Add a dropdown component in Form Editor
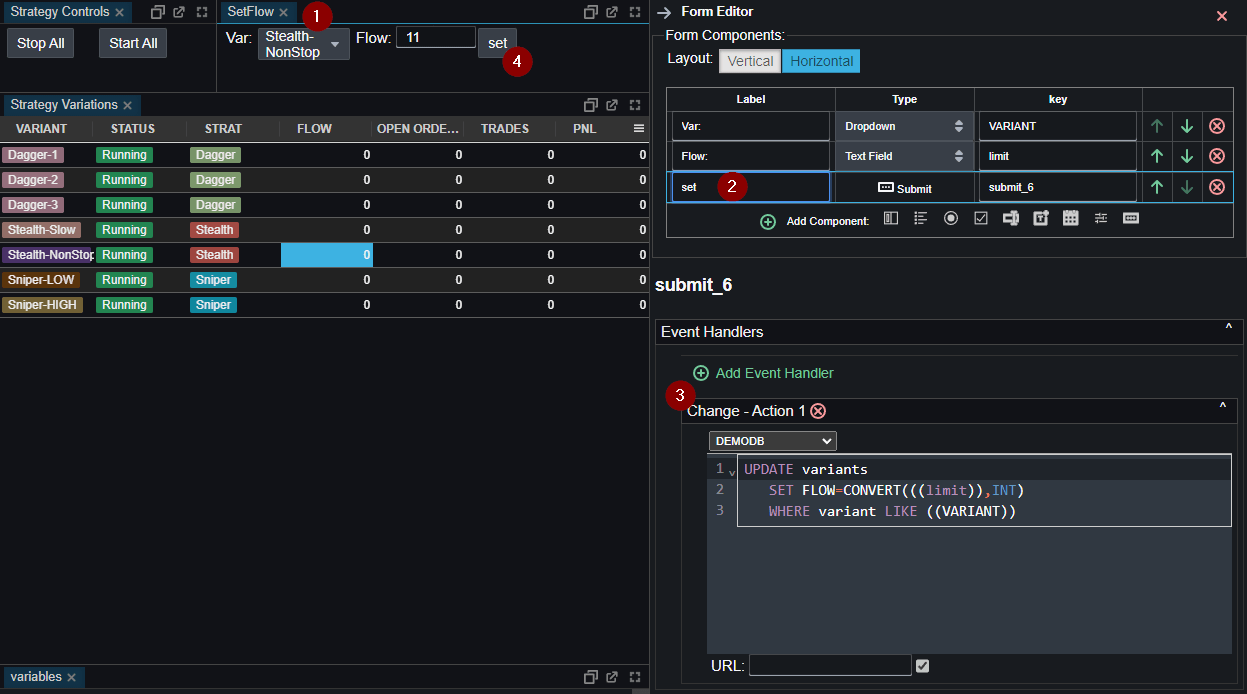Screen dimensions: 1247x694 point(891,218)
